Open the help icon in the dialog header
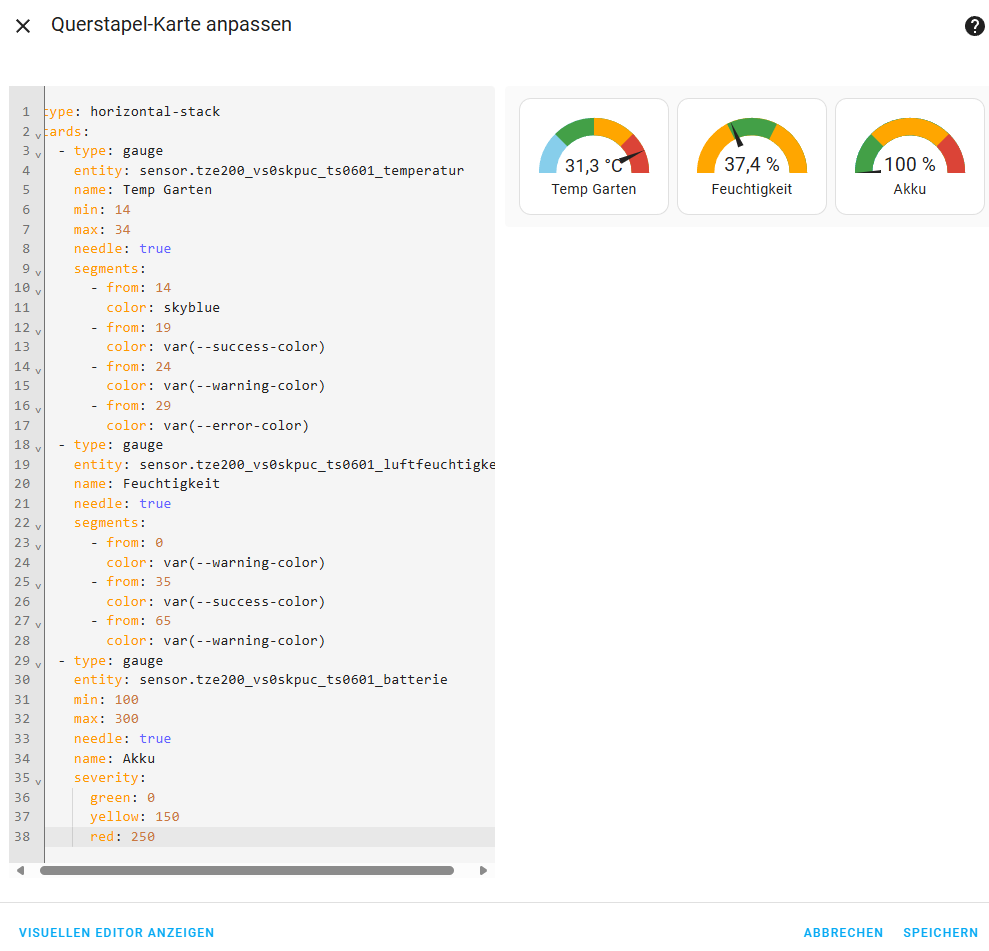Image resolution: width=989 pixels, height=951 pixels. (974, 26)
